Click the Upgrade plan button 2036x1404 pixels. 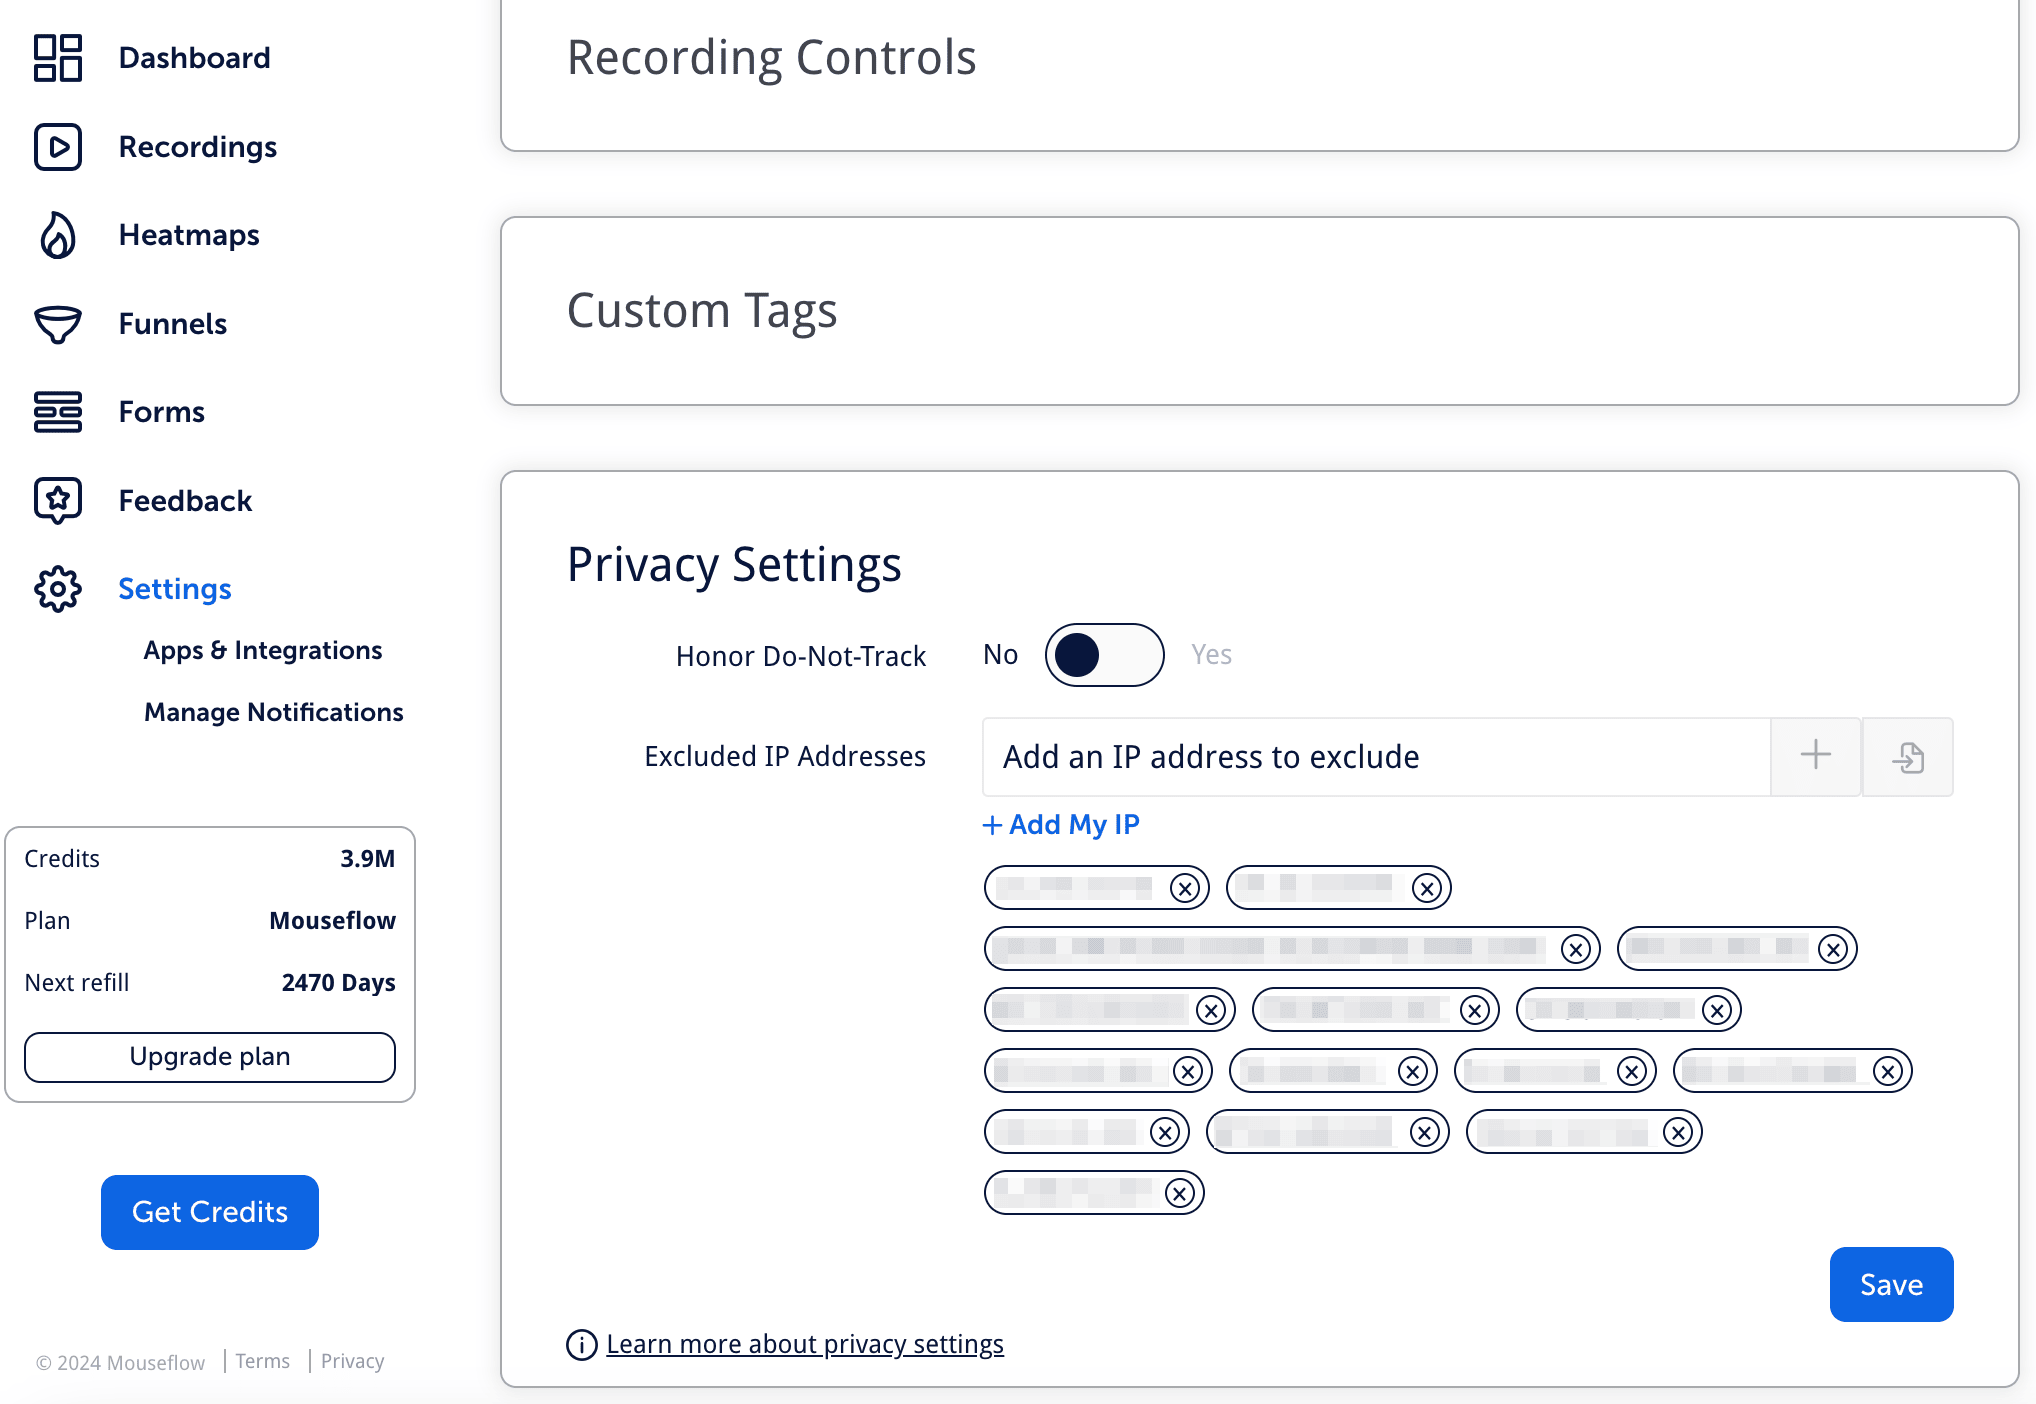[x=209, y=1056]
